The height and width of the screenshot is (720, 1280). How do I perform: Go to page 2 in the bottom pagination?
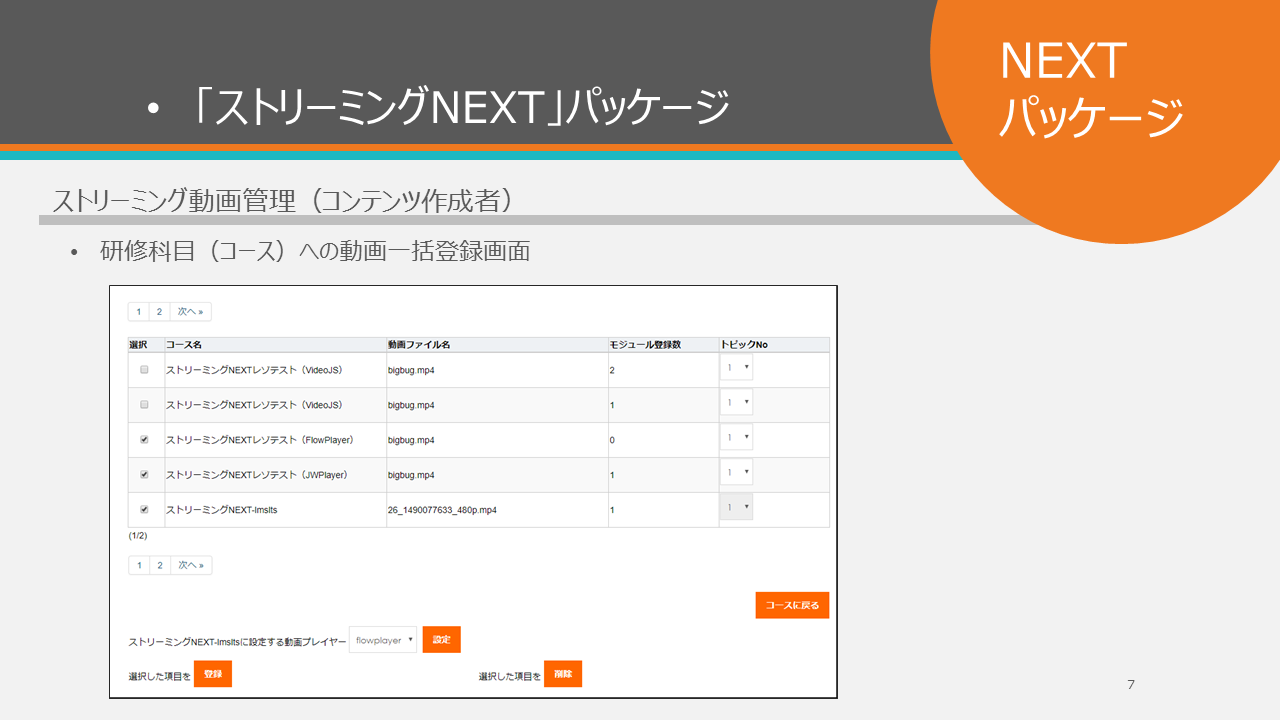coord(160,566)
